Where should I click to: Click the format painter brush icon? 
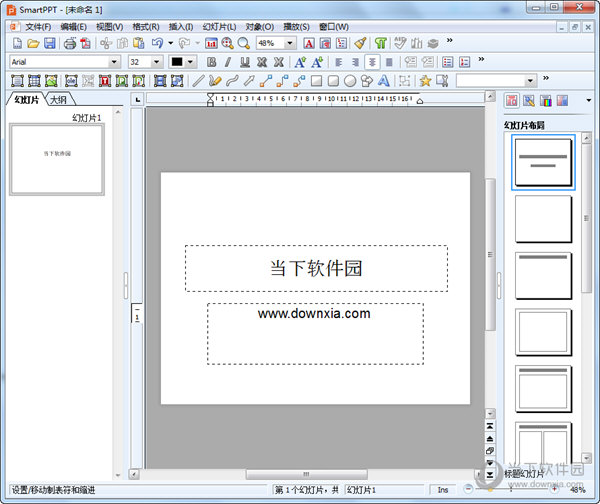pyautogui.click(x=360, y=43)
